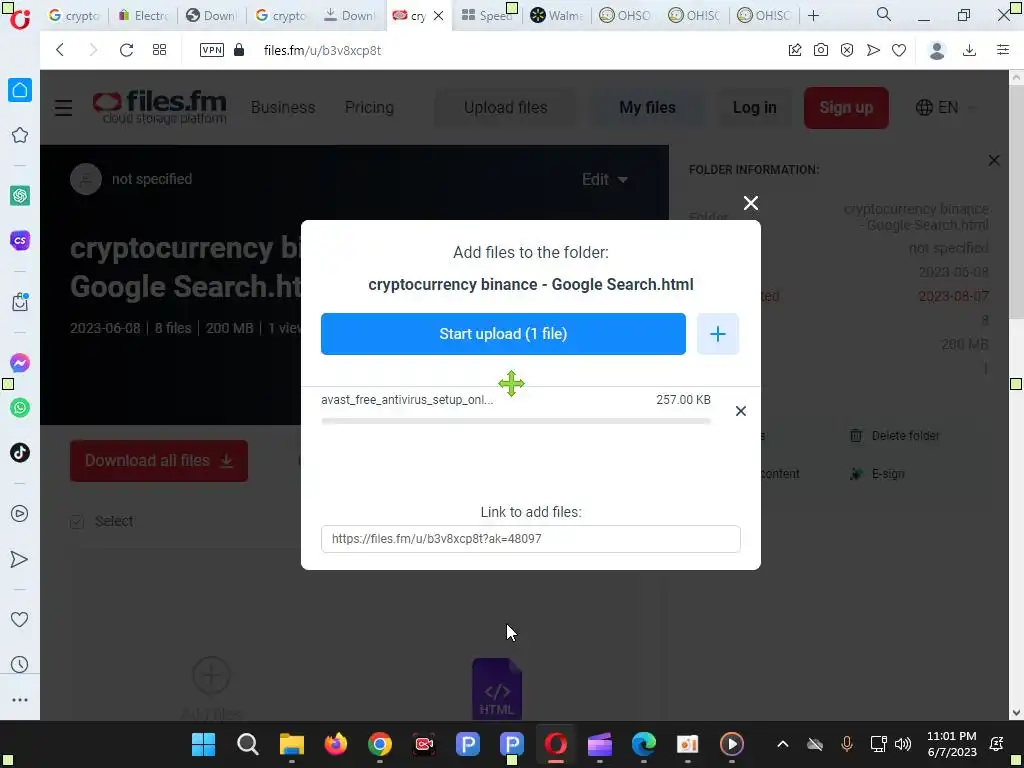Switch to the Speed Dial tab
This screenshot has height=768, width=1024.
click(x=487, y=16)
